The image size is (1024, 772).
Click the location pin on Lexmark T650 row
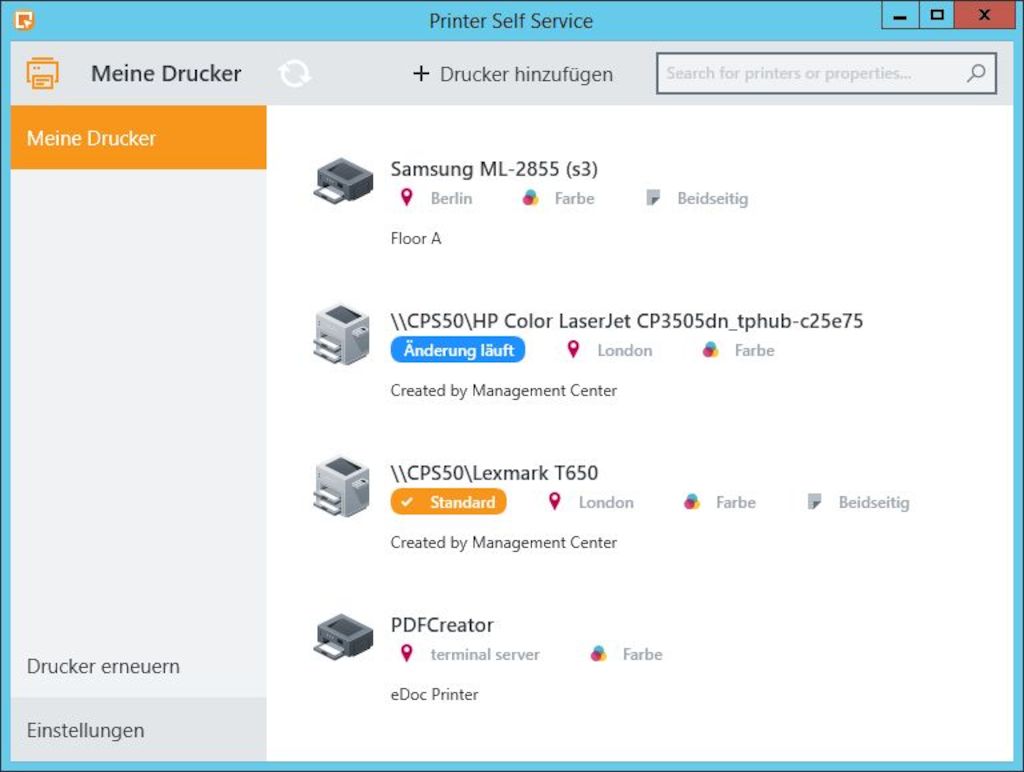pyautogui.click(x=554, y=502)
